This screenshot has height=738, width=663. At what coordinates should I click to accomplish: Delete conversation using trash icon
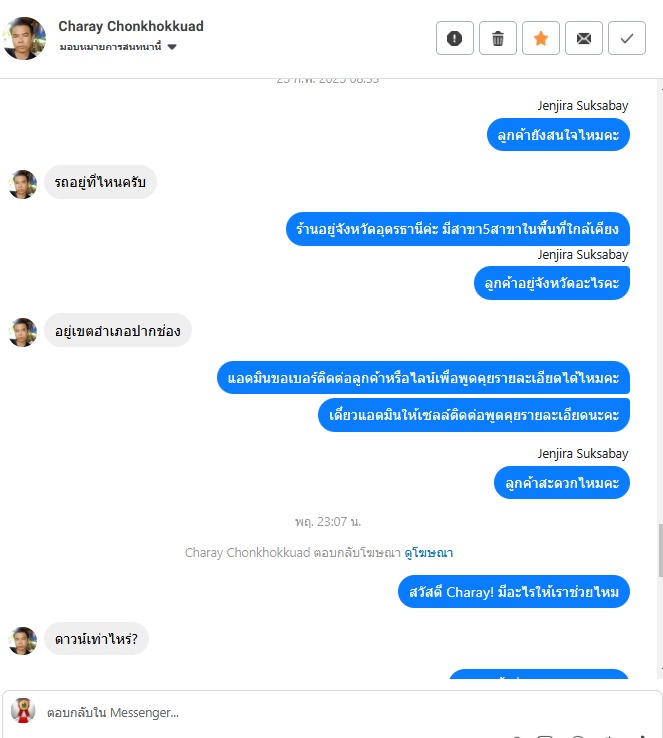(x=497, y=38)
